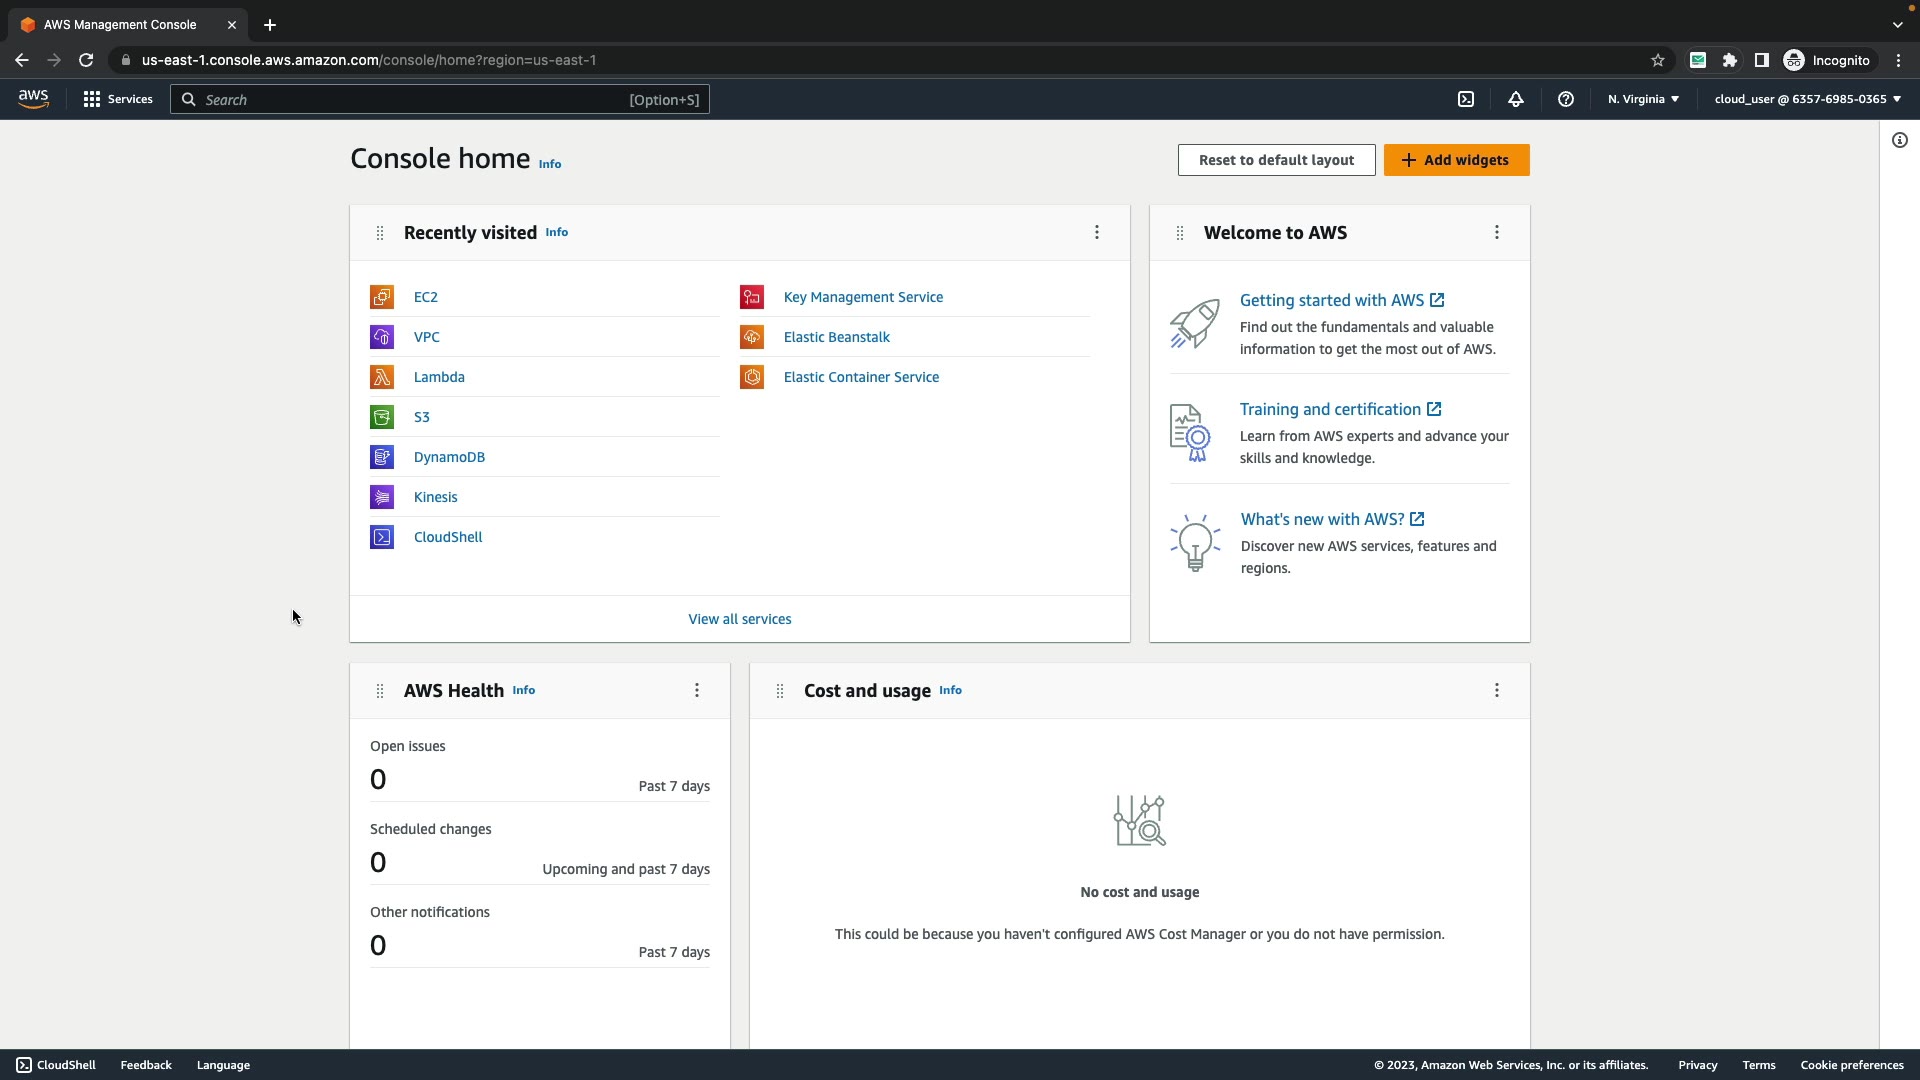Click View all services link
Screen dimensions: 1920x1080
pos(739,619)
